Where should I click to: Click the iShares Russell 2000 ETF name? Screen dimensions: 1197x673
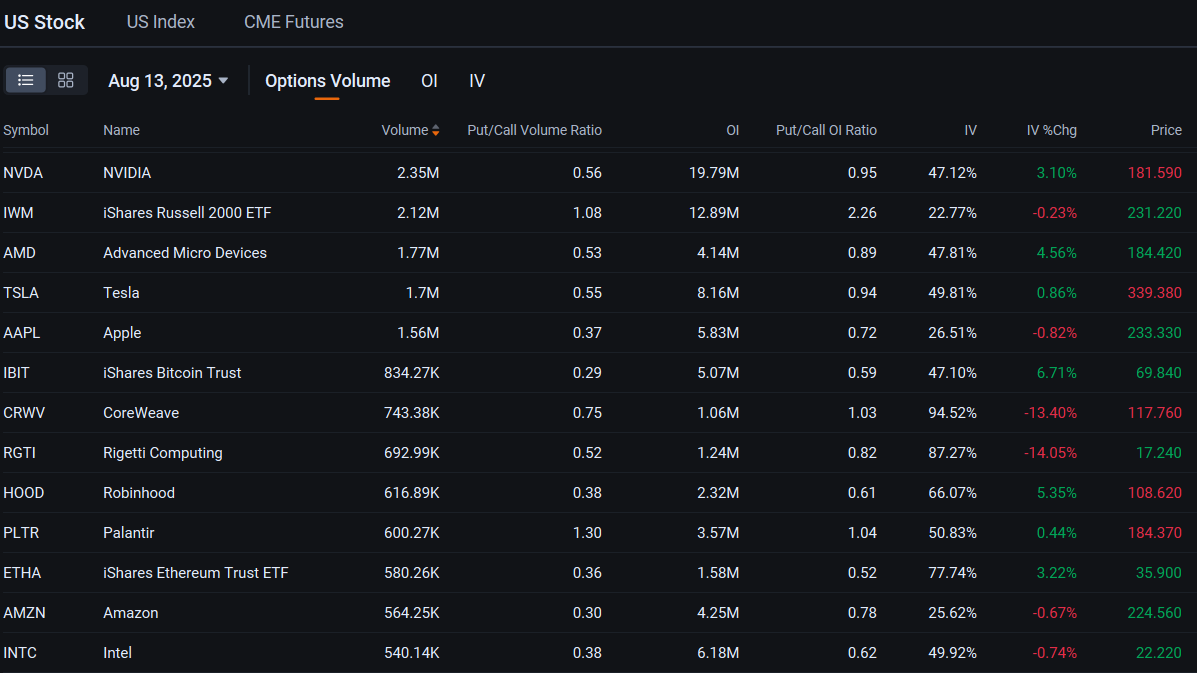[x=187, y=213]
